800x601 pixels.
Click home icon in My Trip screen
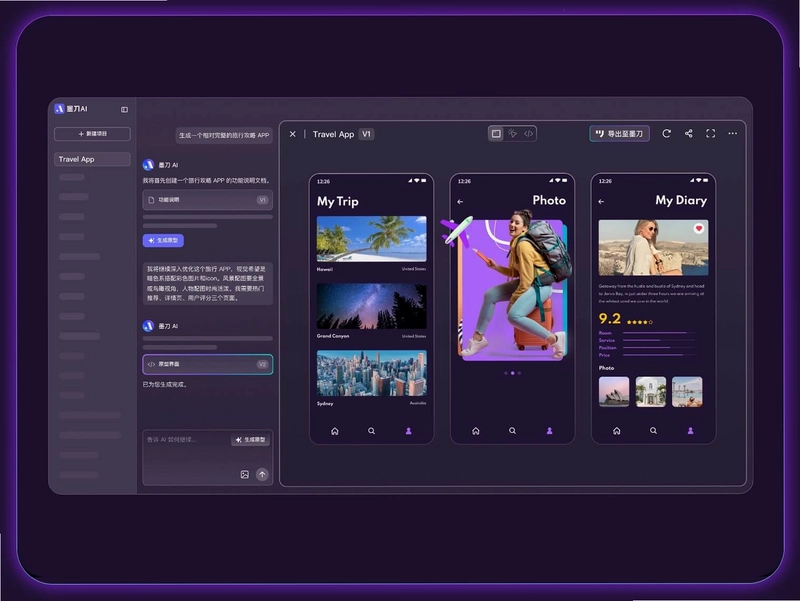335,431
